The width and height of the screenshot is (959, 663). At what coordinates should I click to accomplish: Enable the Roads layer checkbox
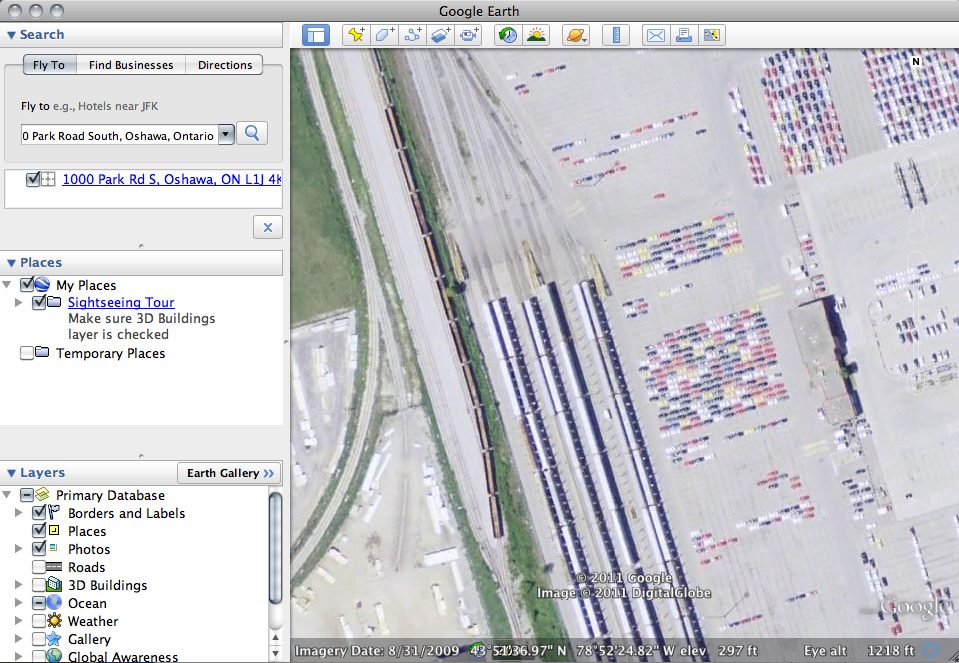(x=40, y=567)
